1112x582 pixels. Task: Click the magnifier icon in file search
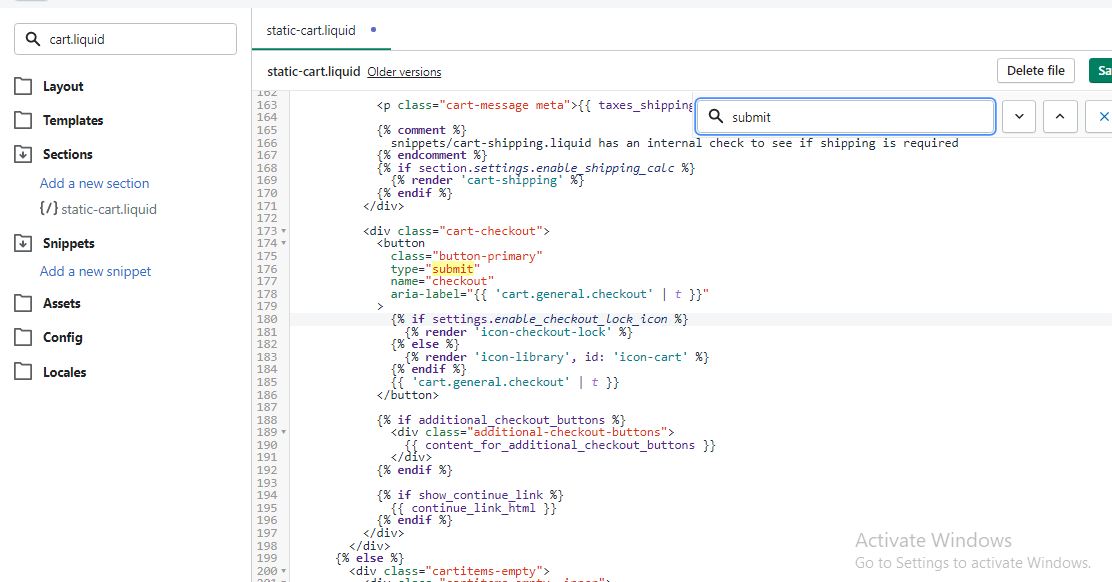click(x=33, y=39)
